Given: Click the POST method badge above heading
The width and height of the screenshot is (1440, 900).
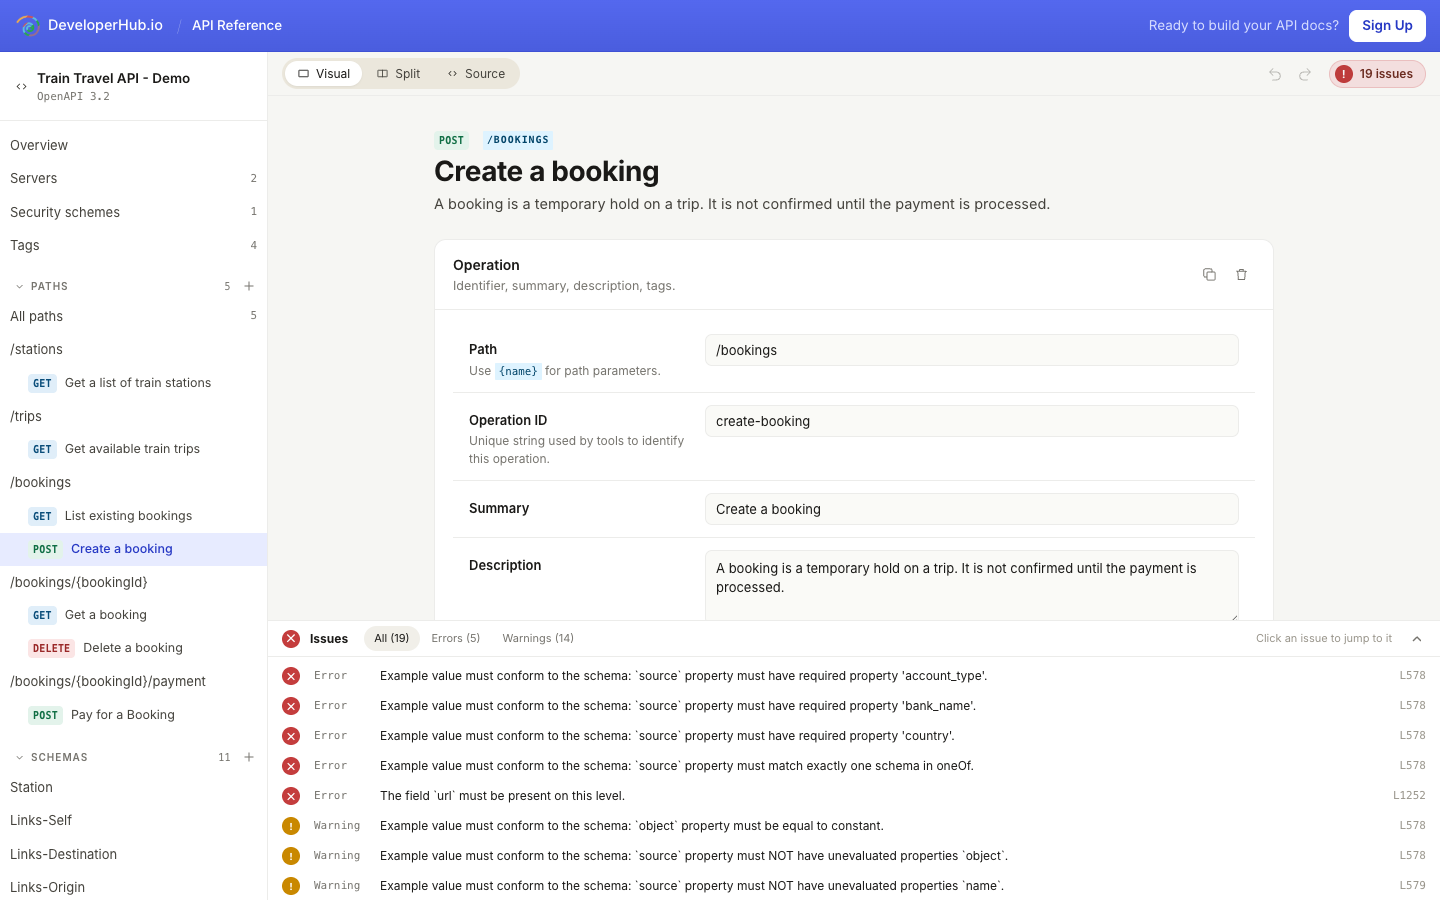Looking at the screenshot, I should coord(451,141).
